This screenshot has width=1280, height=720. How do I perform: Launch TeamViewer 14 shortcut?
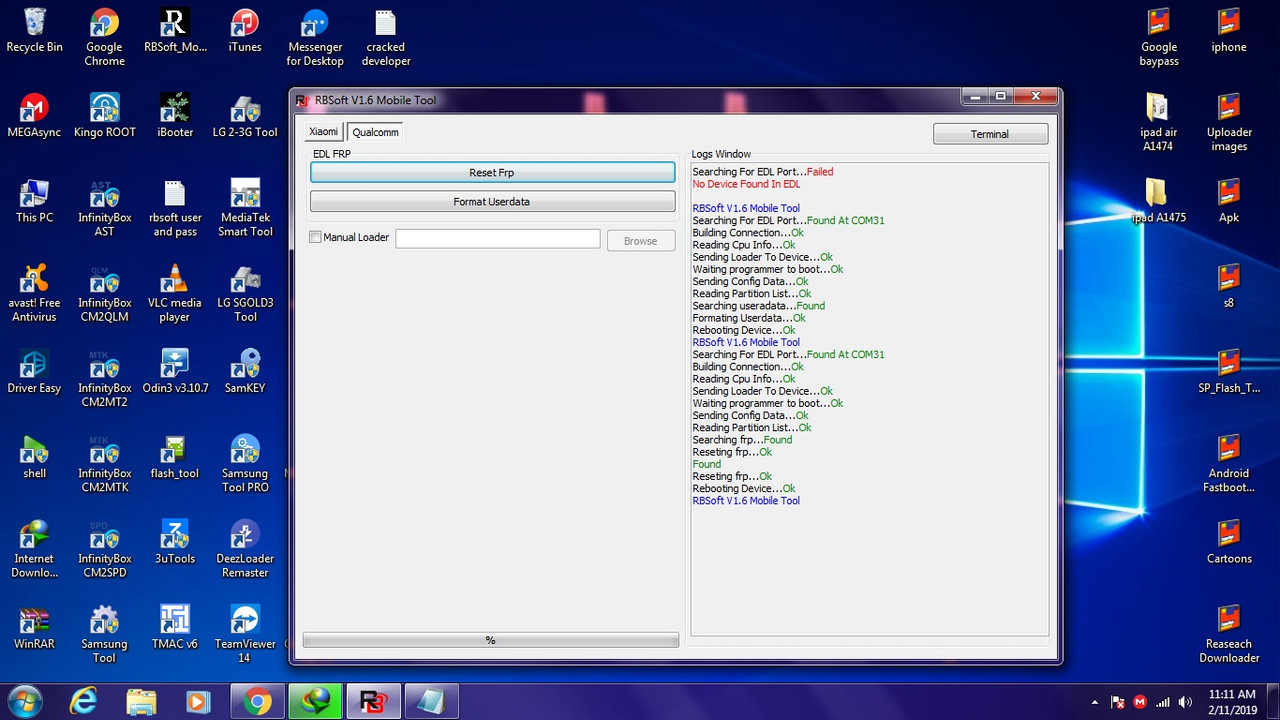click(245, 635)
